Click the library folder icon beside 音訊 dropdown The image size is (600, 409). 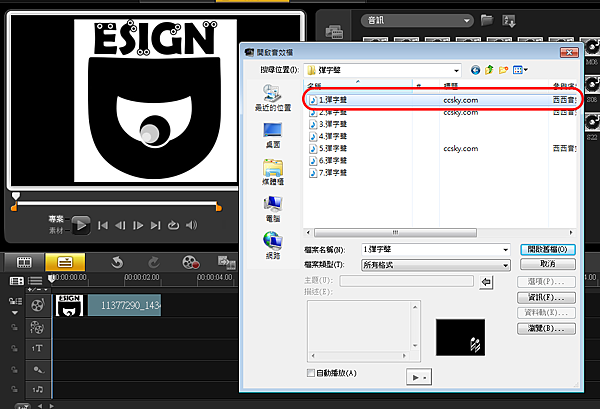pyautogui.click(x=487, y=20)
